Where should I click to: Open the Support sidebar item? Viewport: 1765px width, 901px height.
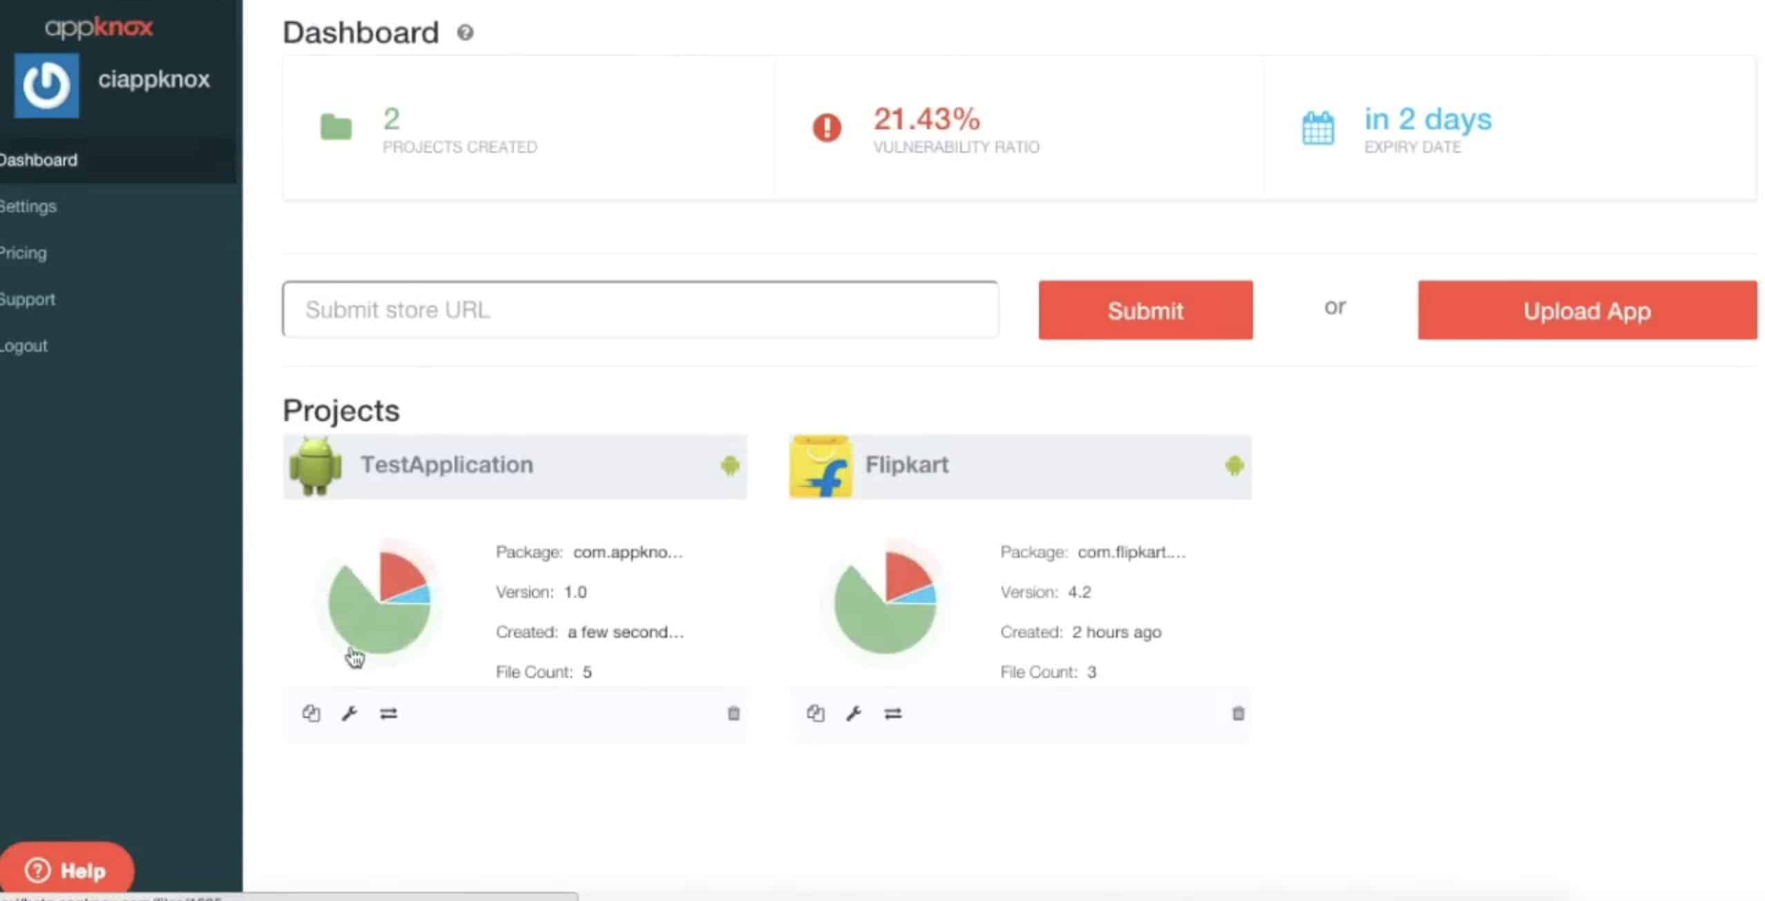28,299
